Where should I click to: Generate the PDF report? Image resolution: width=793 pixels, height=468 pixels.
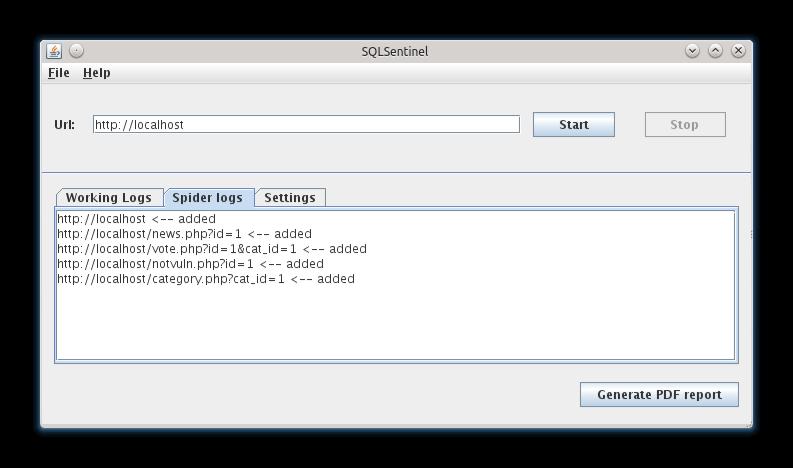tap(659, 394)
